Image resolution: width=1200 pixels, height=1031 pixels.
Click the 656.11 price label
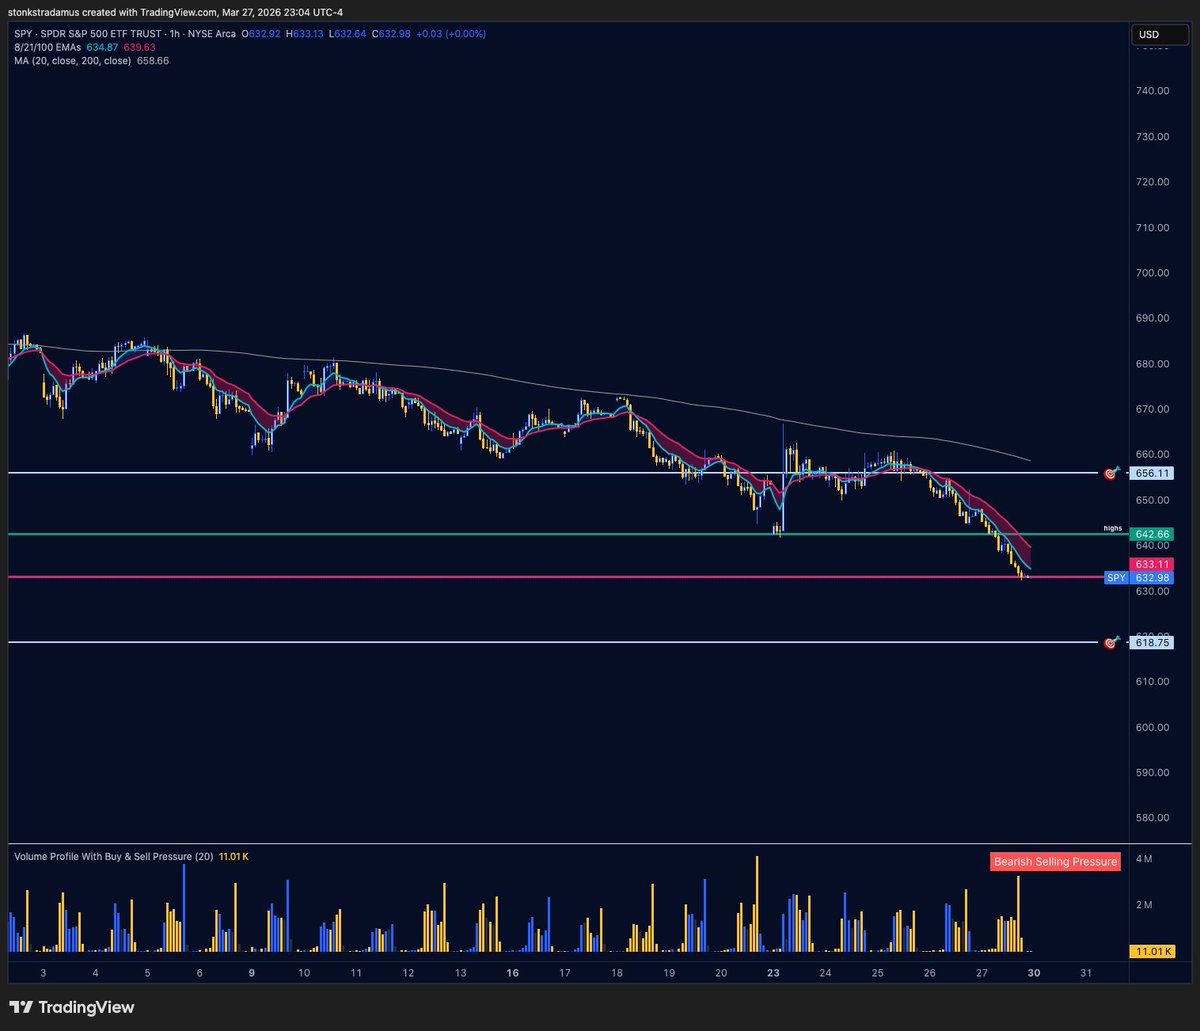[1152, 473]
